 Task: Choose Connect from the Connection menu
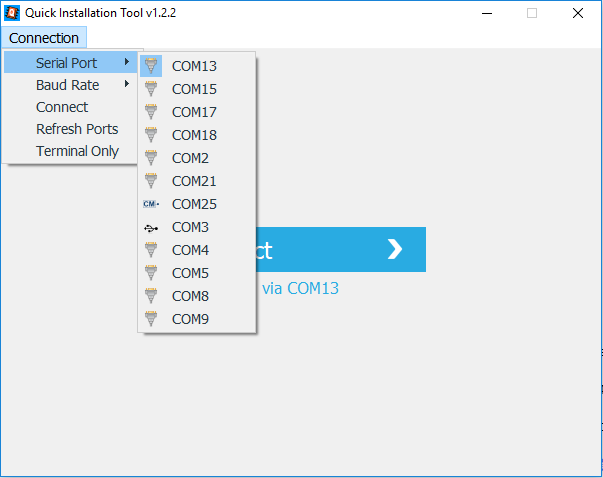[x=62, y=107]
